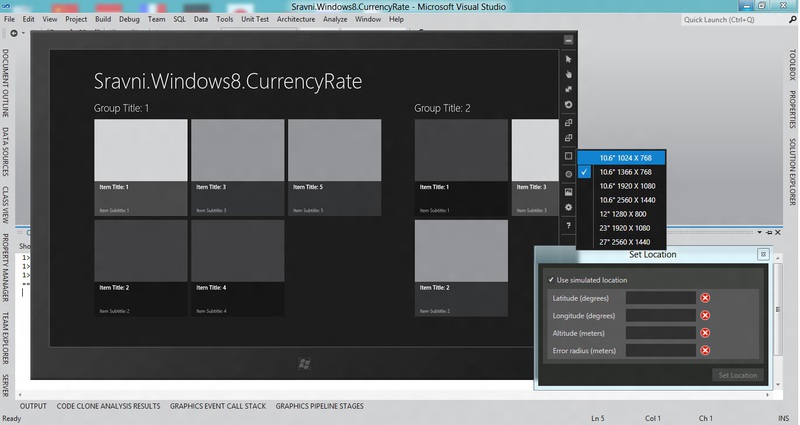Focus the Latitude (degrees) input field
The height and width of the screenshot is (425, 800).
661,298
